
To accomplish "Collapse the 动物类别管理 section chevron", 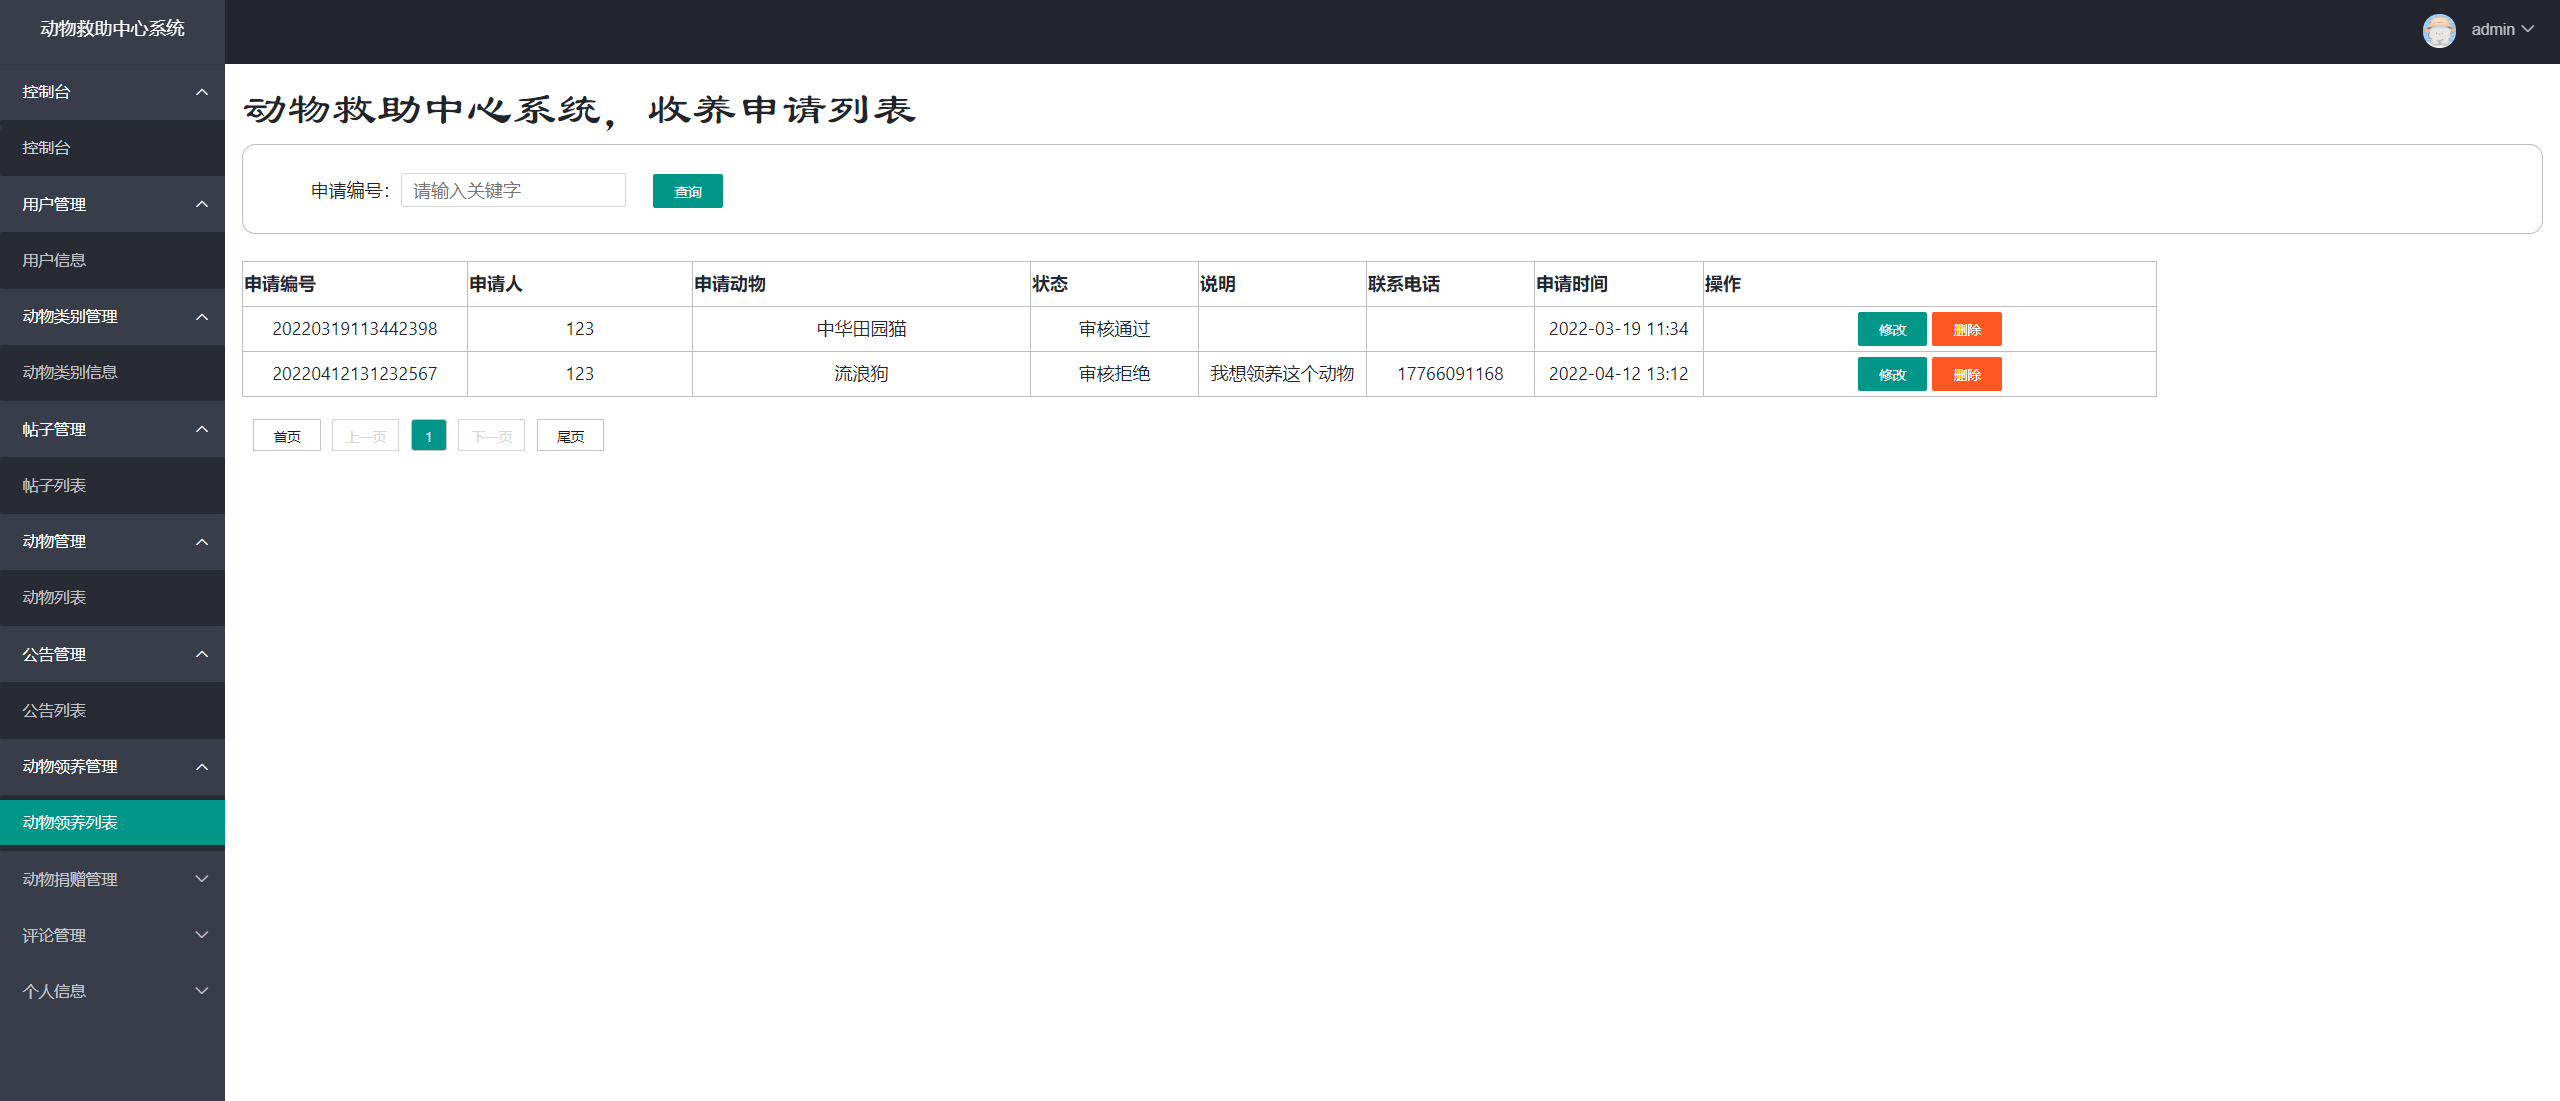I will pyautogui.click(x=202, y=317).
